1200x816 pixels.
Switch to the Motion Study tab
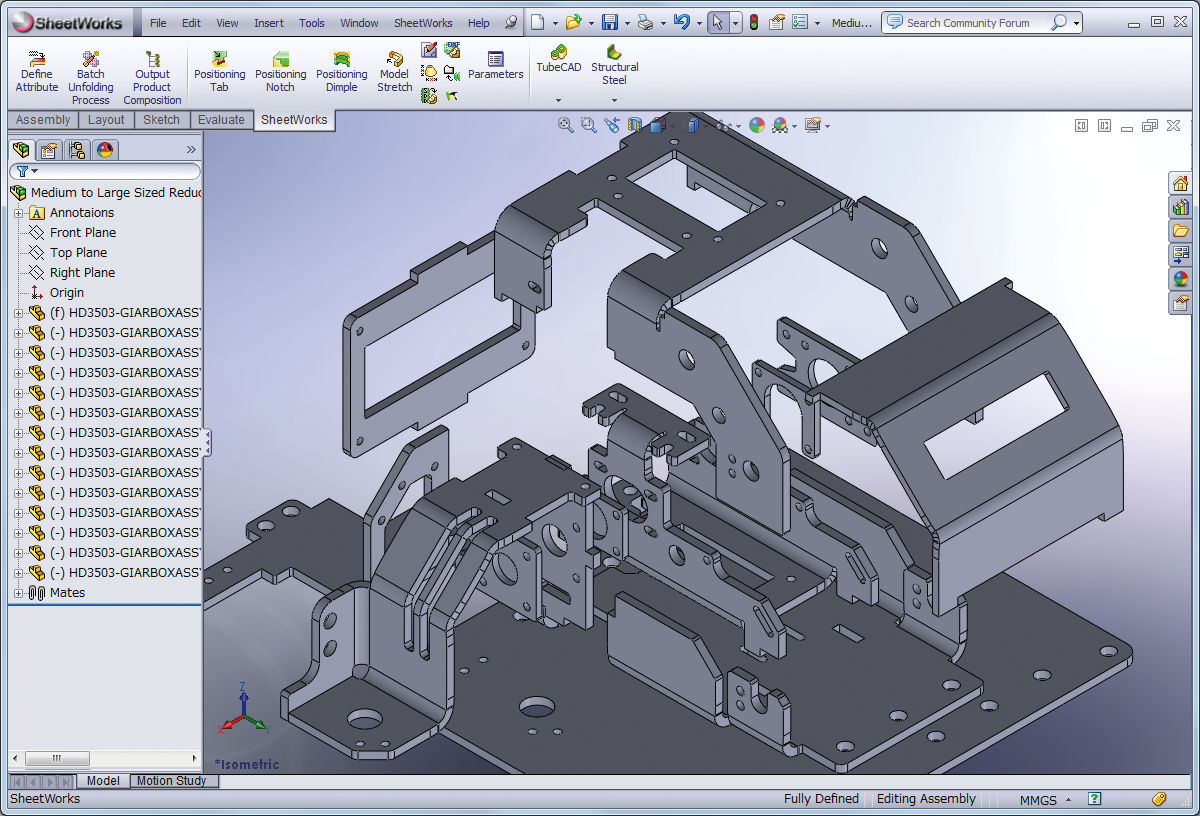(x=171, y=781)
